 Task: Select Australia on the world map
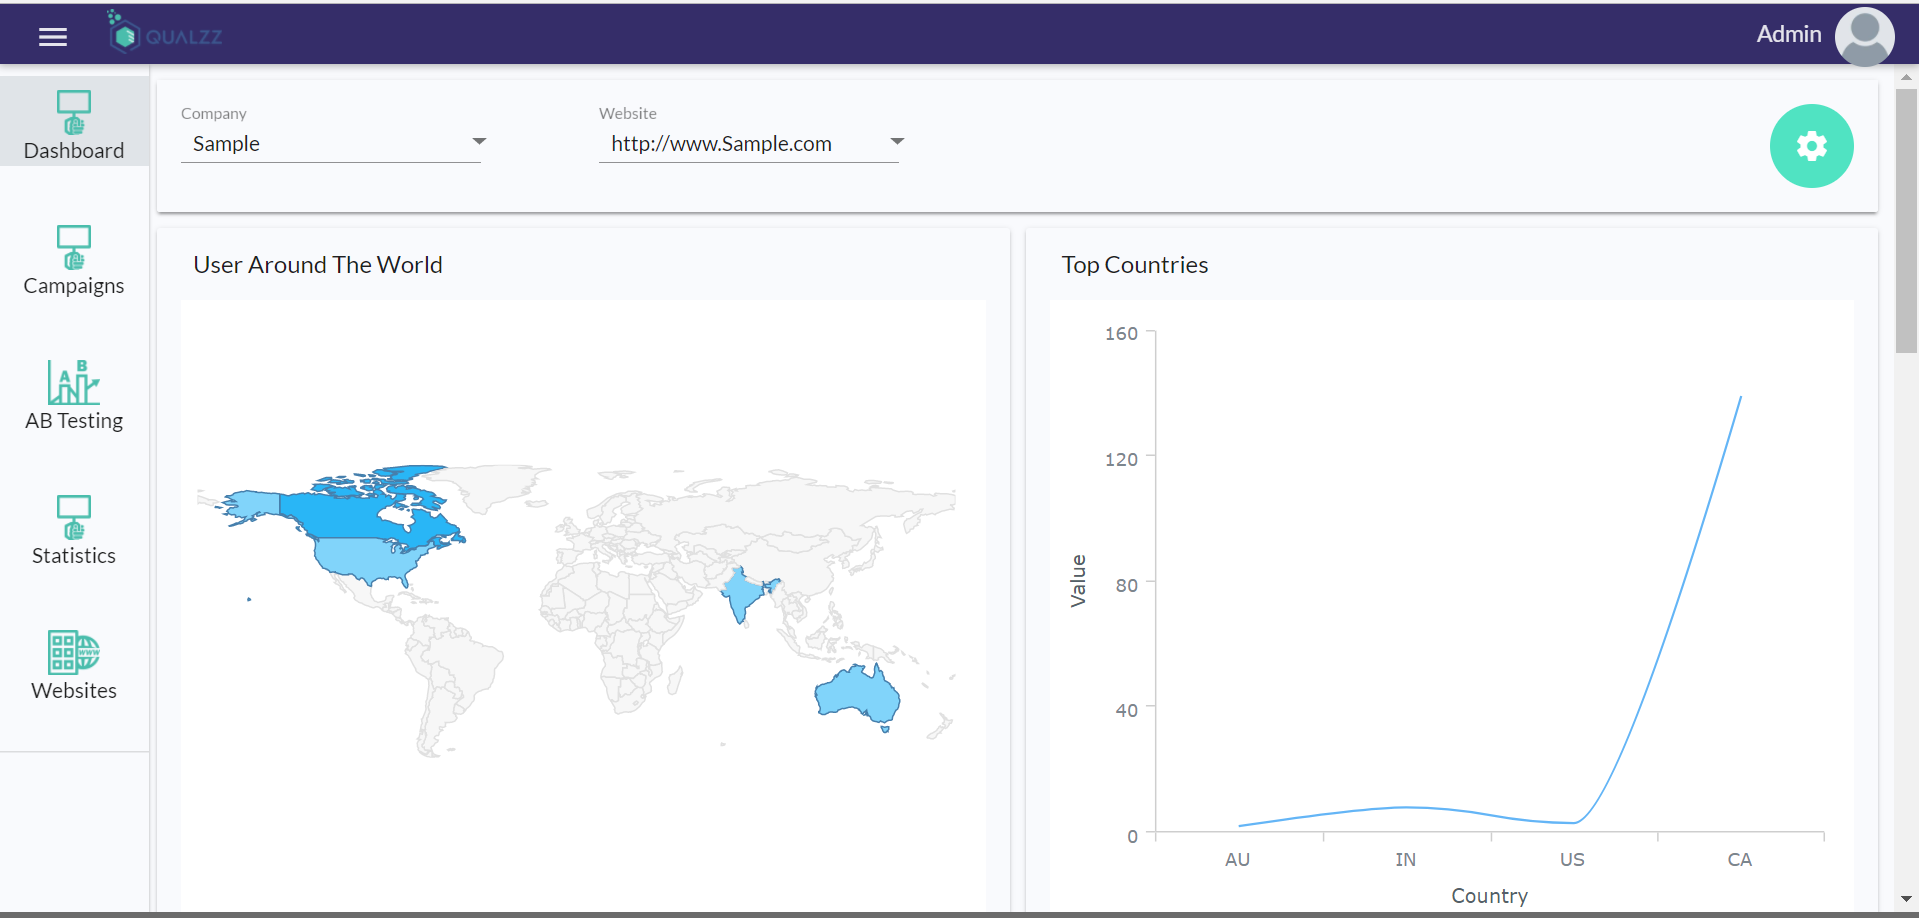pos(858,692)
